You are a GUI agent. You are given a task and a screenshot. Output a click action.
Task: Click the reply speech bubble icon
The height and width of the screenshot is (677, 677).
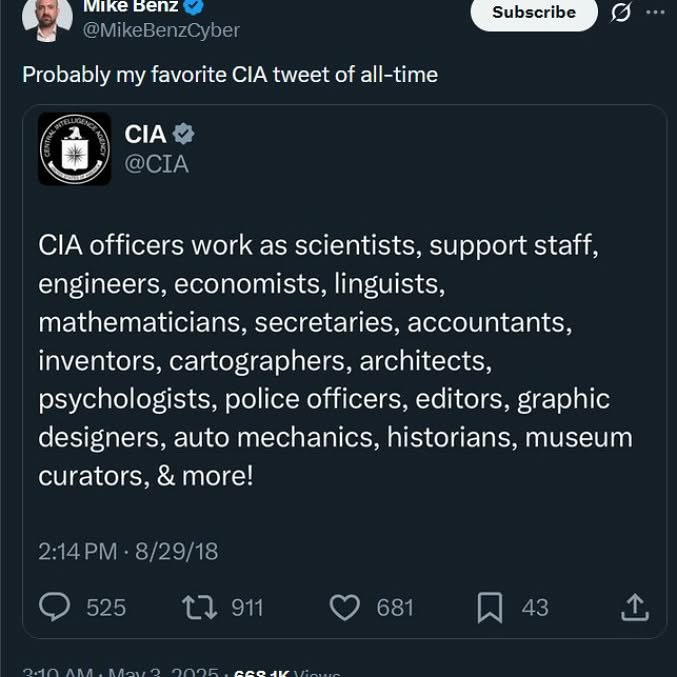[x=54, y=607]
